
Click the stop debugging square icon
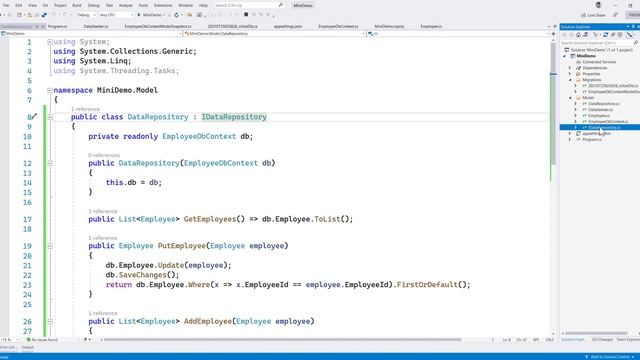pyautogui.click(x=246, y=15)
